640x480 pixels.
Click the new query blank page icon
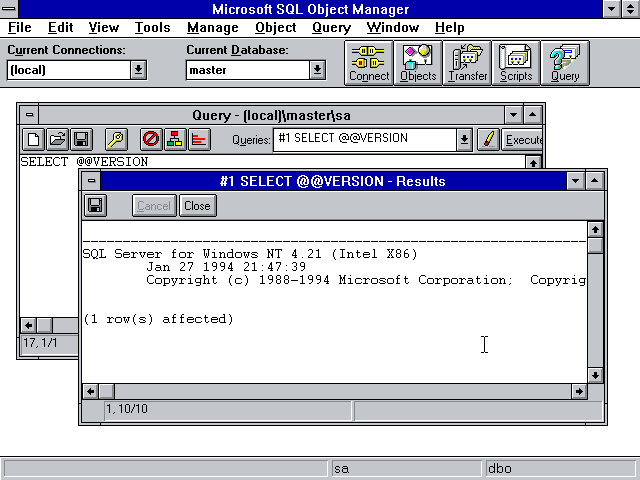(x=32, y=140)
